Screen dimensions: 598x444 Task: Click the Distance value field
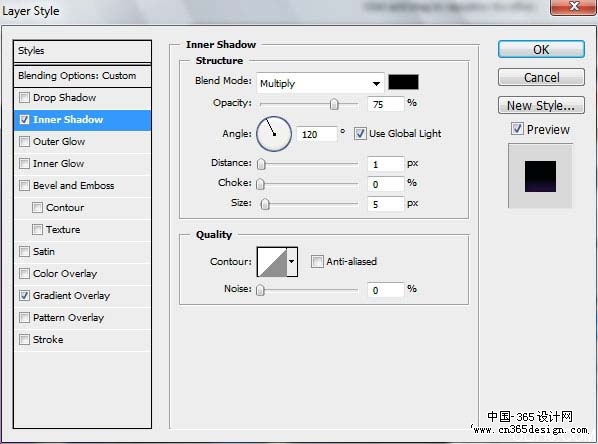click(385, 164)
